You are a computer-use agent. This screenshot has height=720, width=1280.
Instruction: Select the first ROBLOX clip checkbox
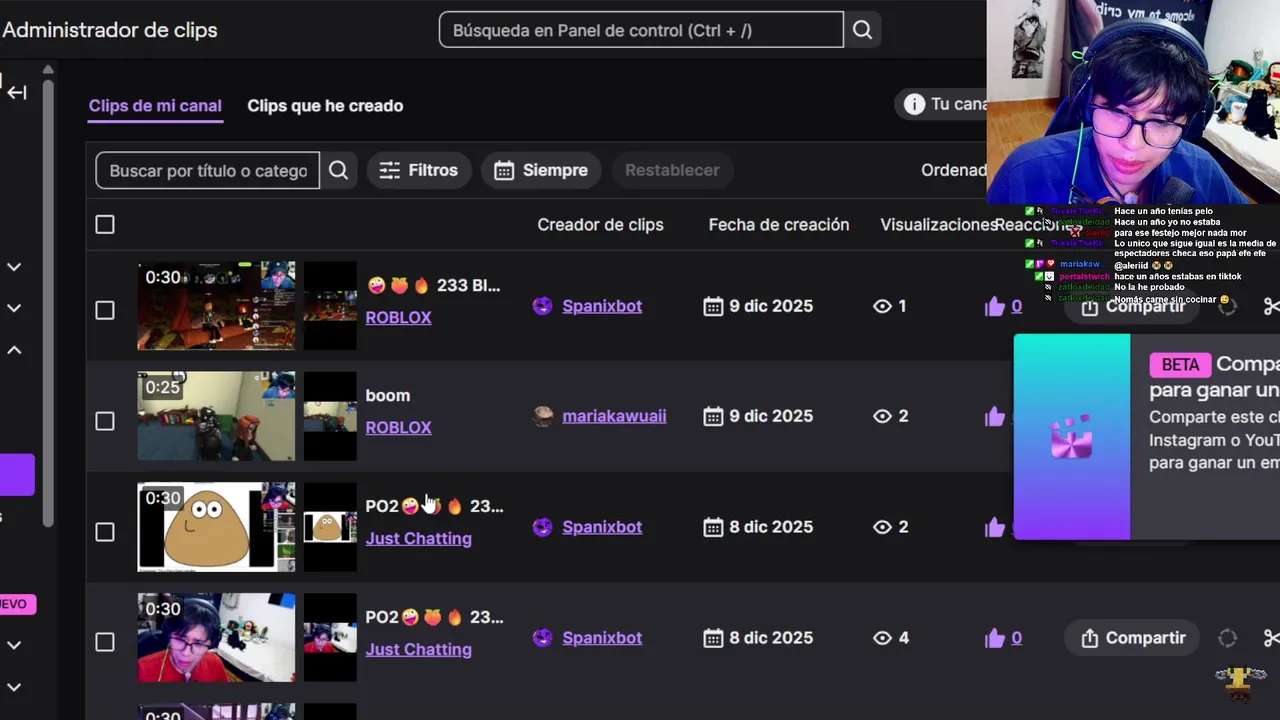105,310
